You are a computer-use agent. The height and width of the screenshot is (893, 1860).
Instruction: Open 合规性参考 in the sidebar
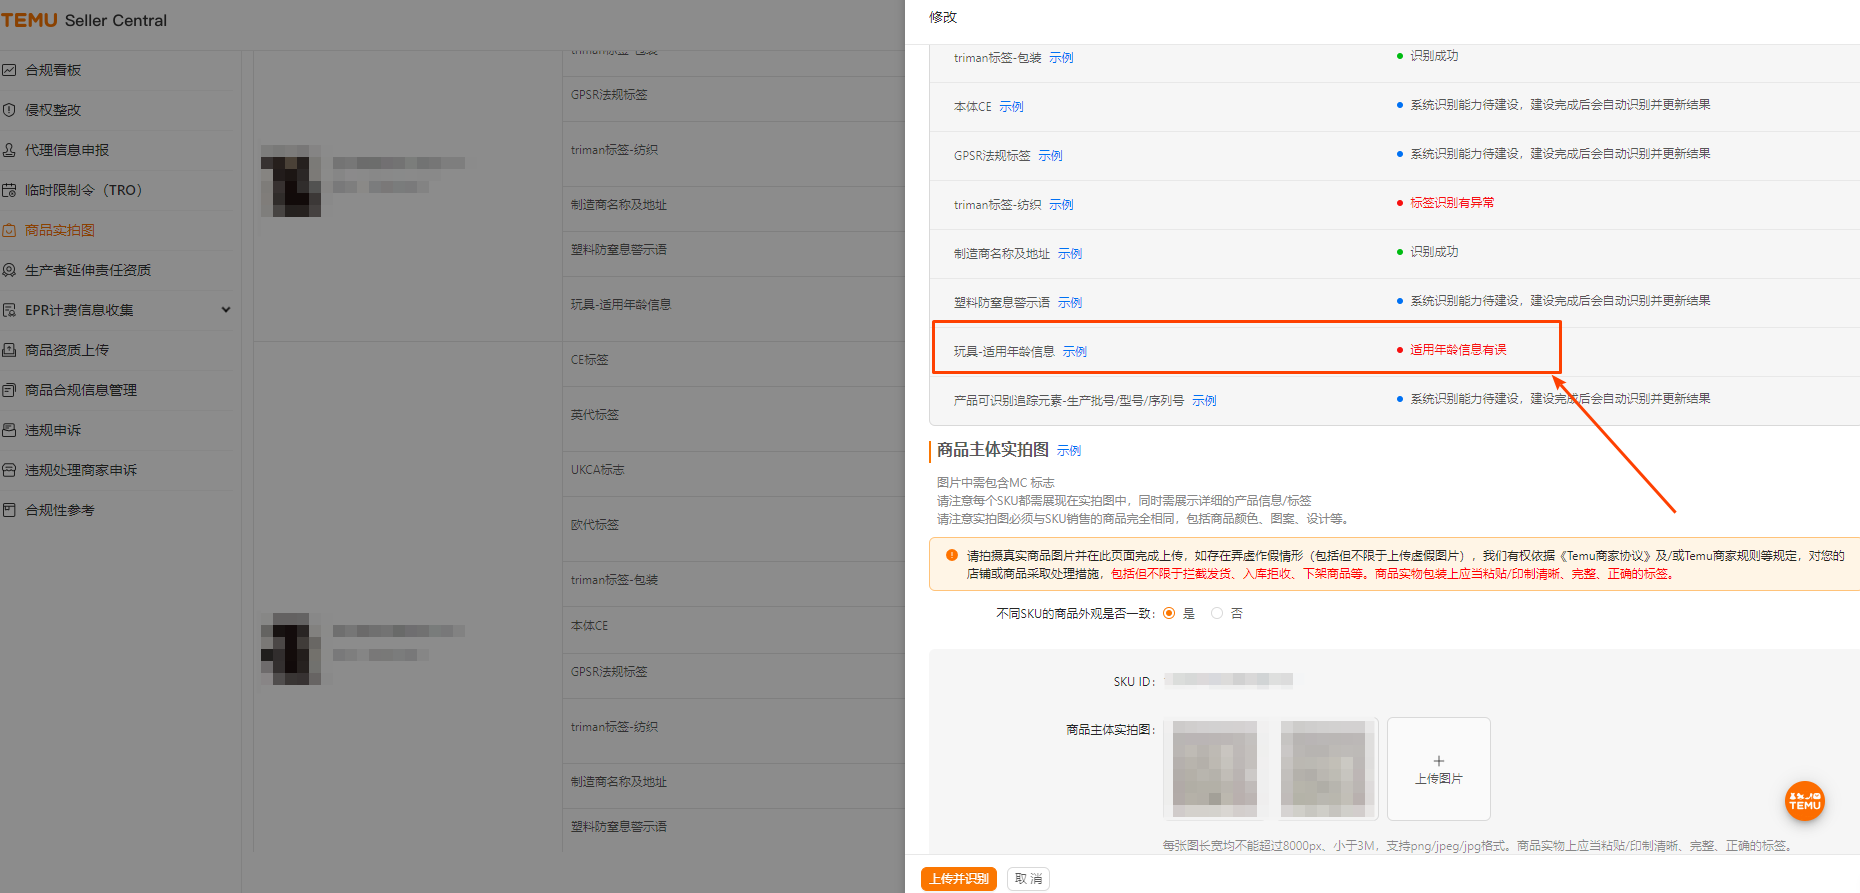59,510
